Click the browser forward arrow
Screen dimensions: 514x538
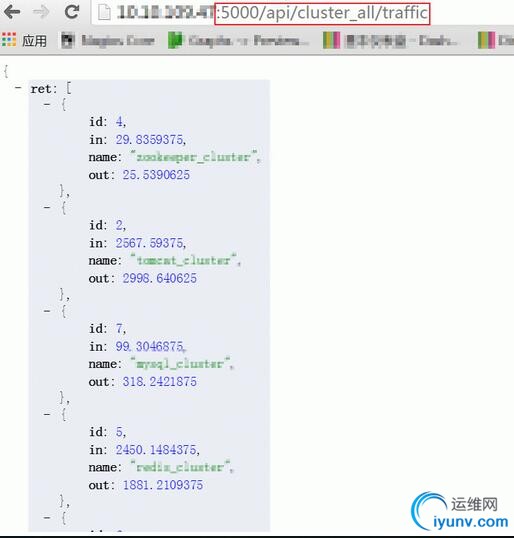tap(42, 12)
